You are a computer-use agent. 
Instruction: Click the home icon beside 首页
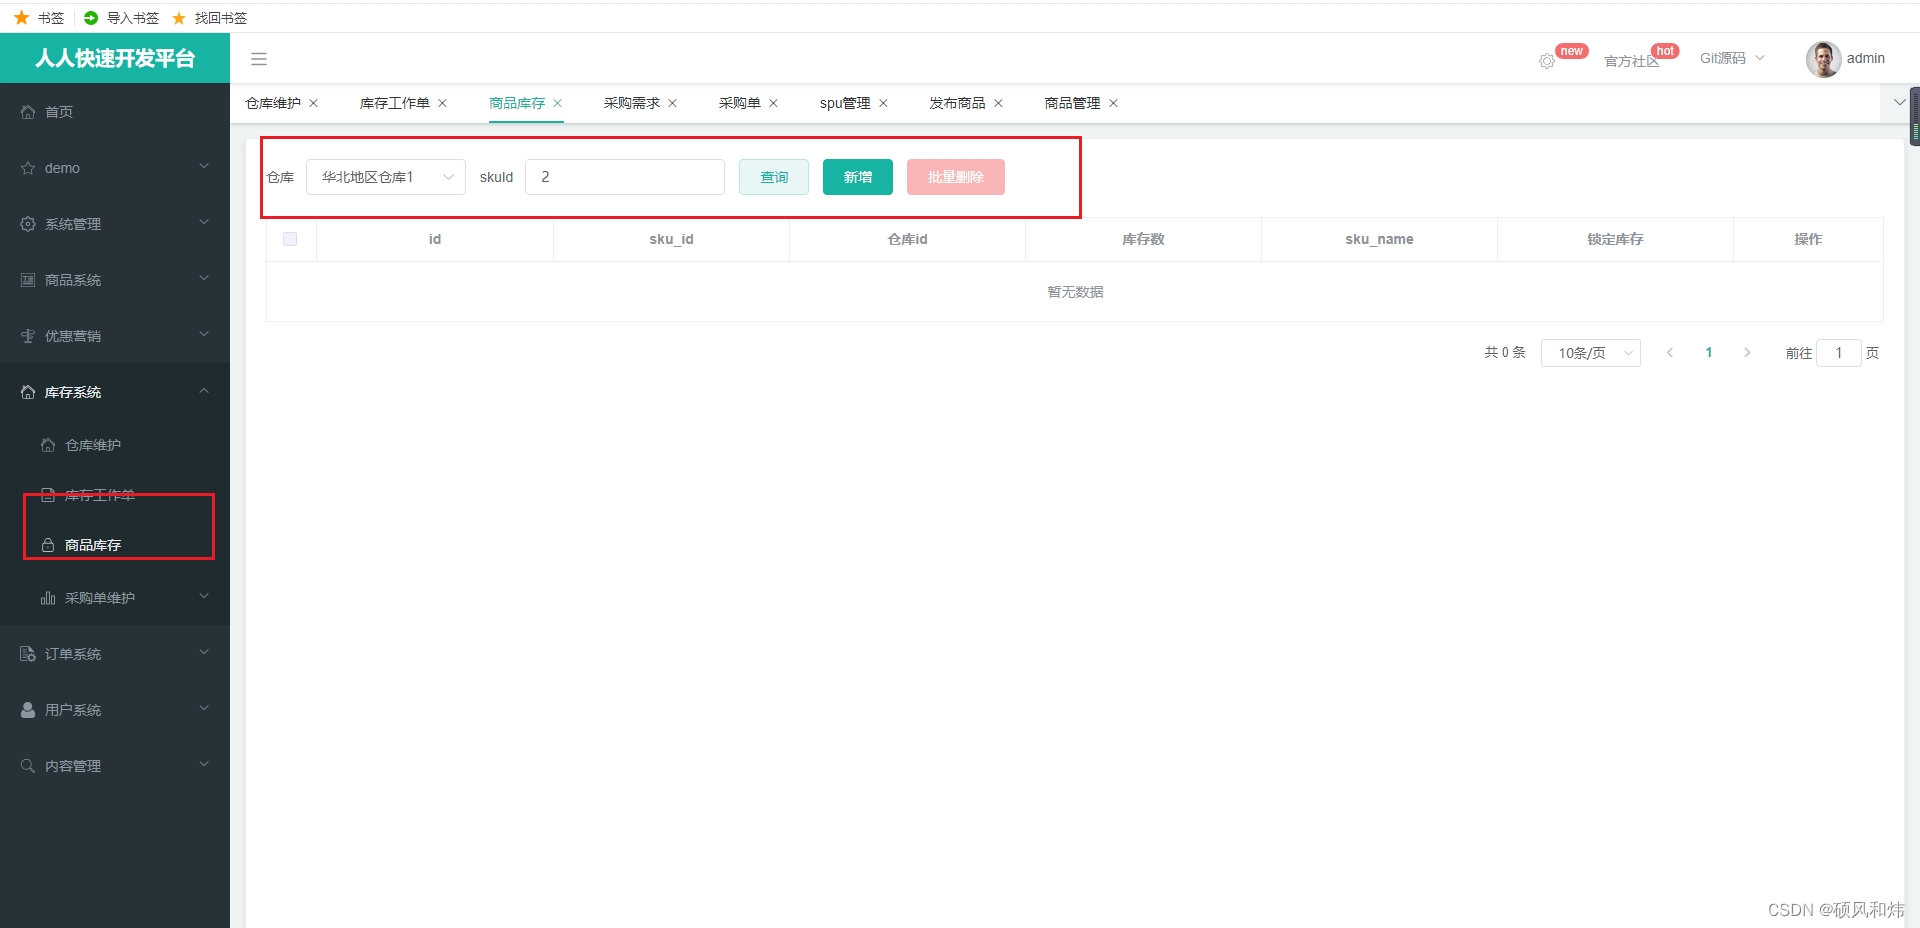(x=28, y=111)
